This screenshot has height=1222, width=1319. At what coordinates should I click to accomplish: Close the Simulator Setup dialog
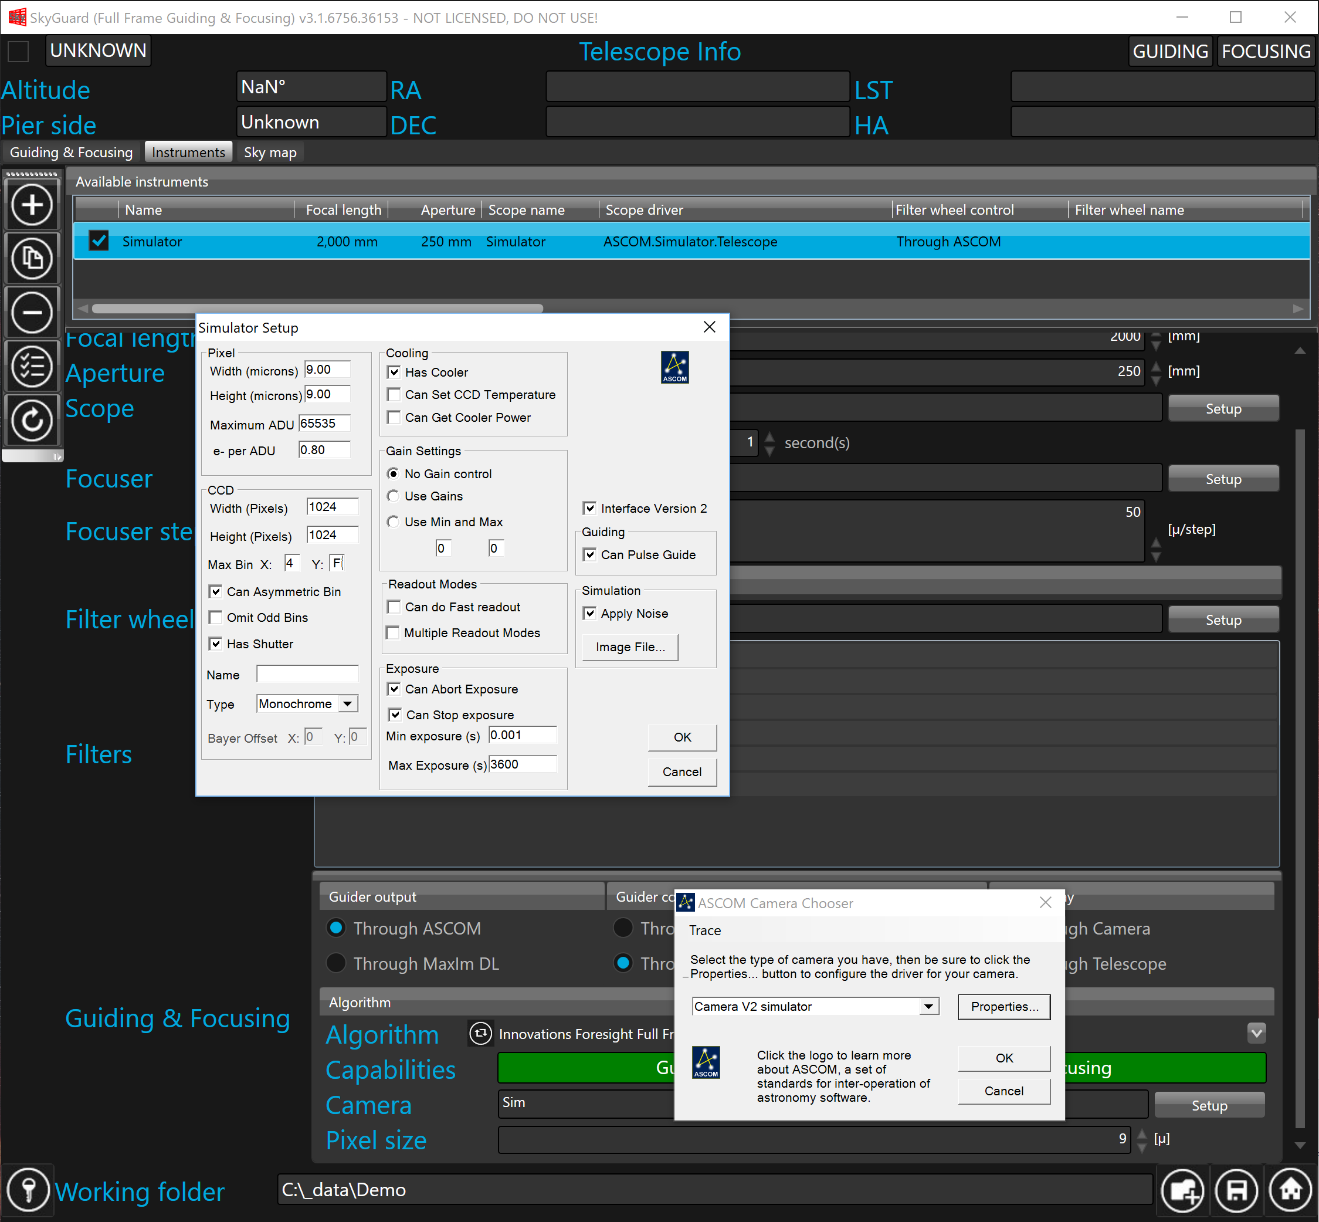tap(709, 327)
